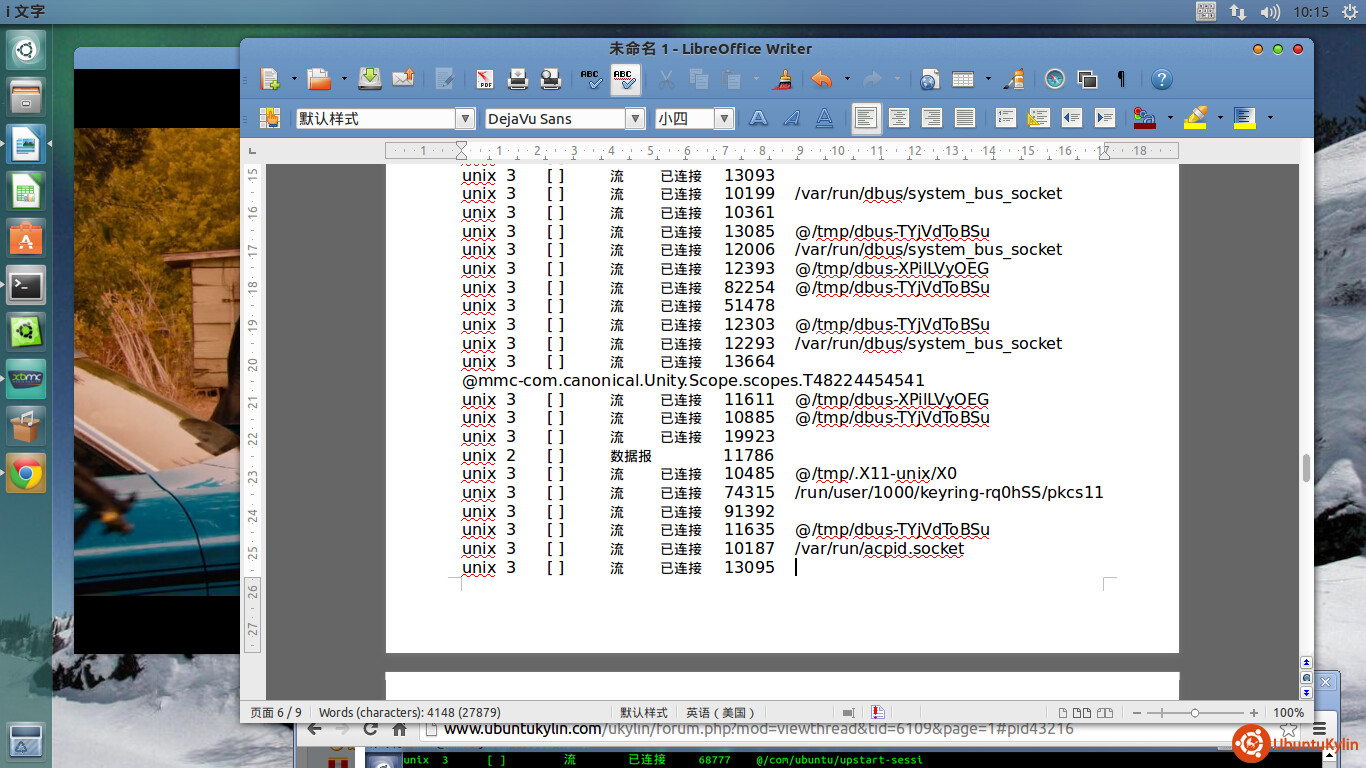Open the DejaVu Sans font name dropdown

[635, 119]
